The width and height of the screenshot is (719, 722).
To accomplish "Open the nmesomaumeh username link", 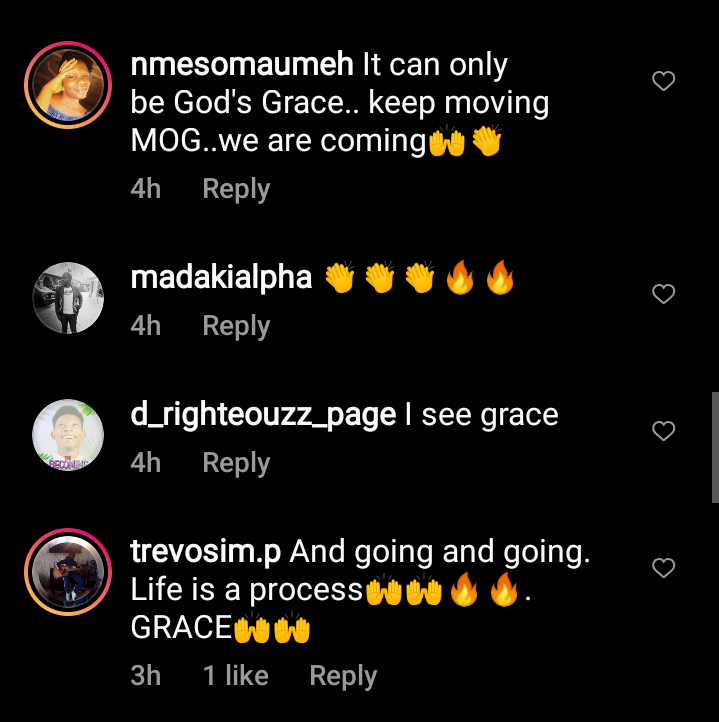I will [x=242, y=64].
